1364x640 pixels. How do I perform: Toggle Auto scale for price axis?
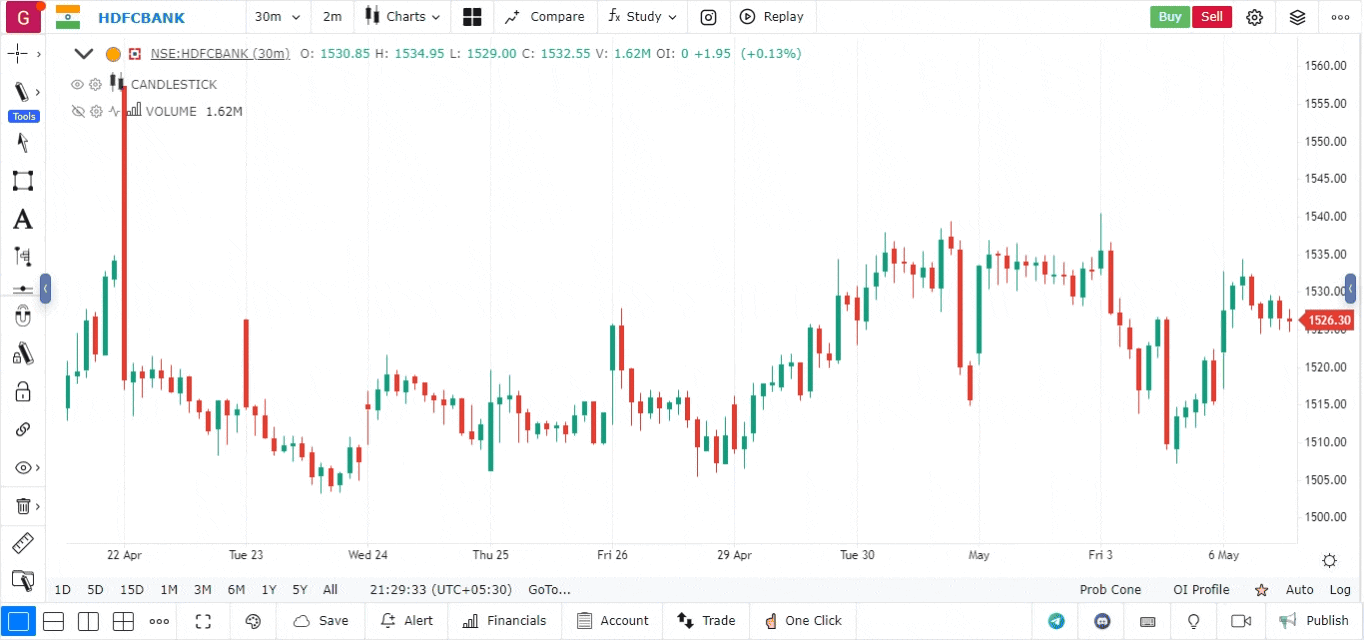click(x=1299, y=590)
